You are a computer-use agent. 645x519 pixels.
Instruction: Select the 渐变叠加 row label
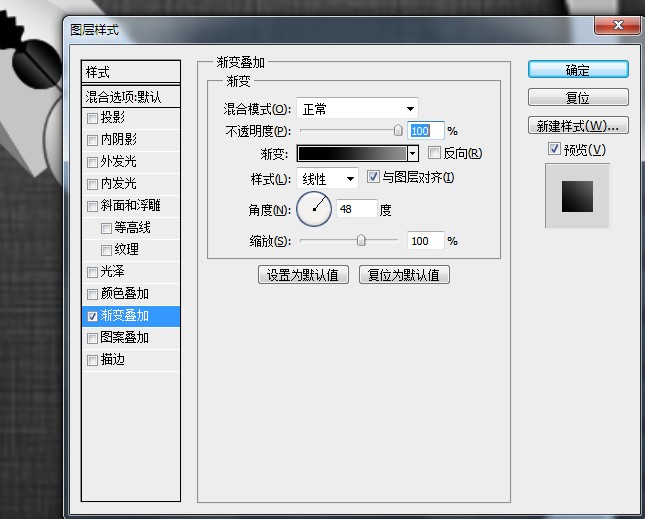click(125, 315)
